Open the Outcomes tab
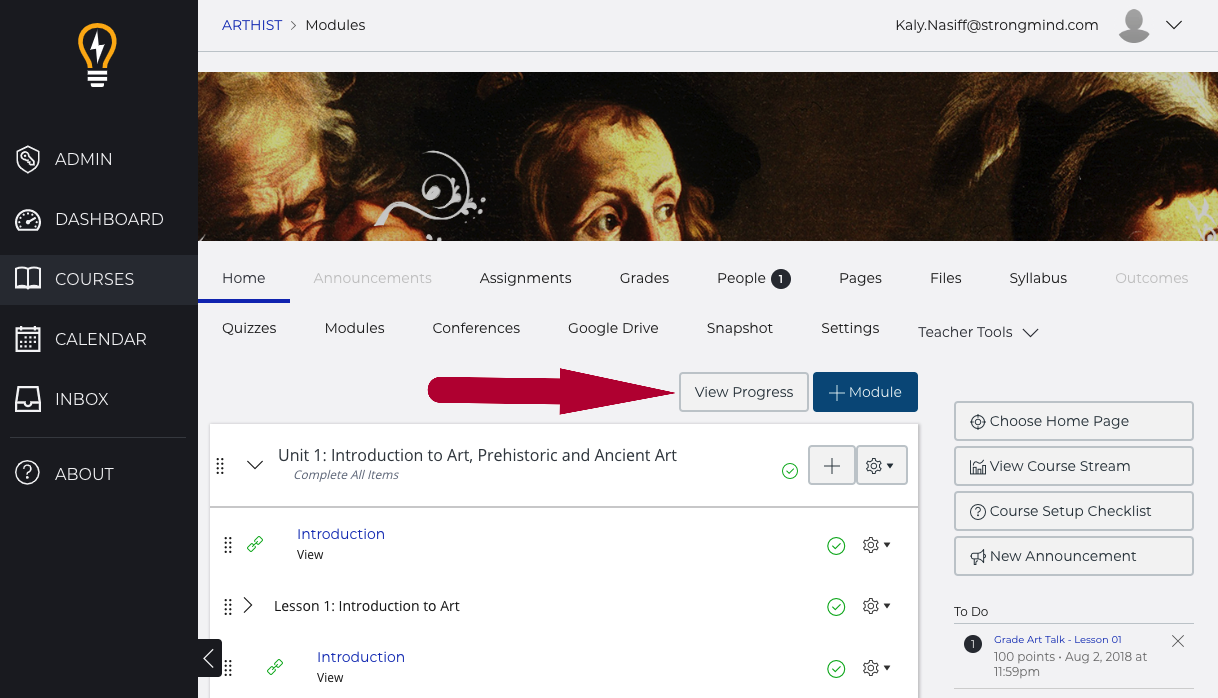Screen dimensions: 1218x698 pyautogui.click(x=1152, y=278)
